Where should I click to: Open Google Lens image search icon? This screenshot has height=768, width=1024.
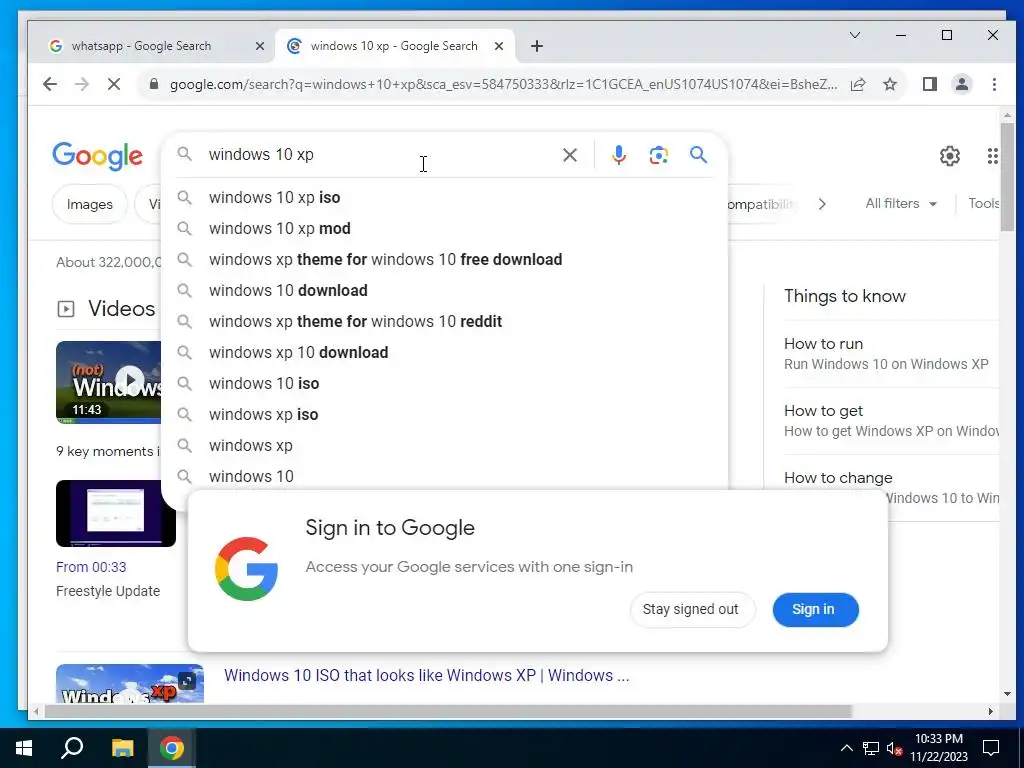click(658, 155)
